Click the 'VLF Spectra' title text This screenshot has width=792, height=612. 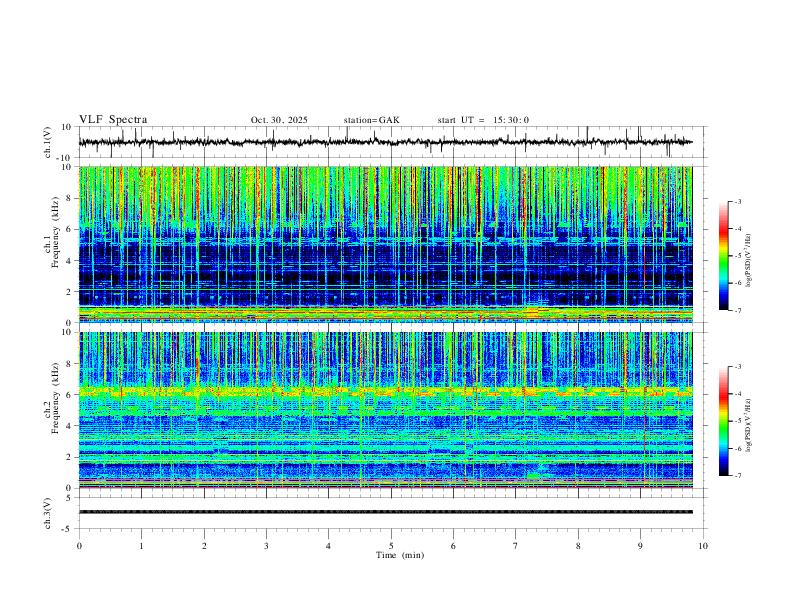113,120
